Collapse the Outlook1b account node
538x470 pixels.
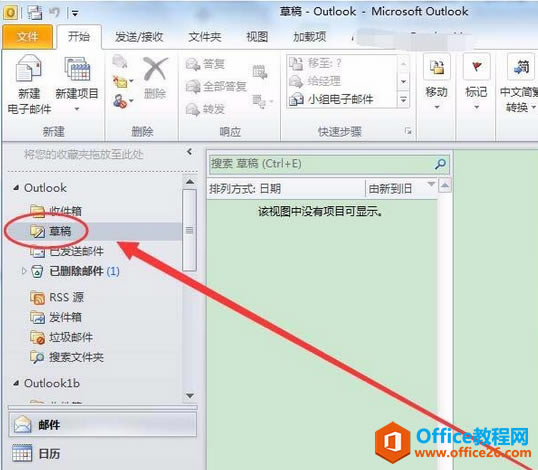16,383
